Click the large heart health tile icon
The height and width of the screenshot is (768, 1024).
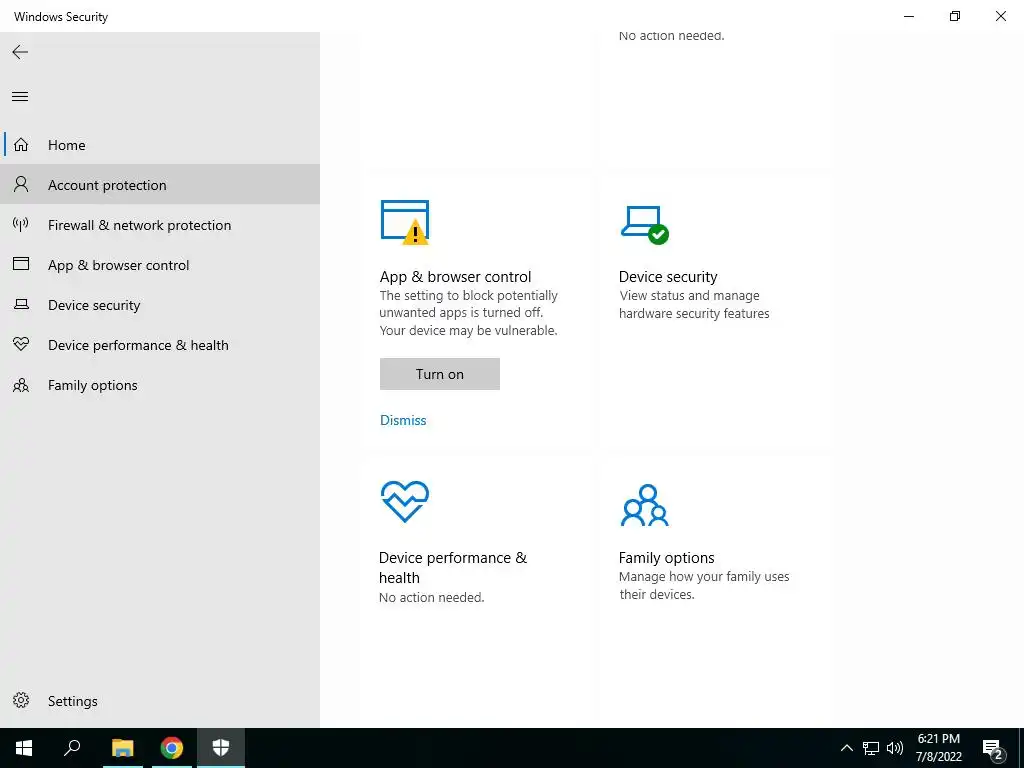click(x=405, y=502)
